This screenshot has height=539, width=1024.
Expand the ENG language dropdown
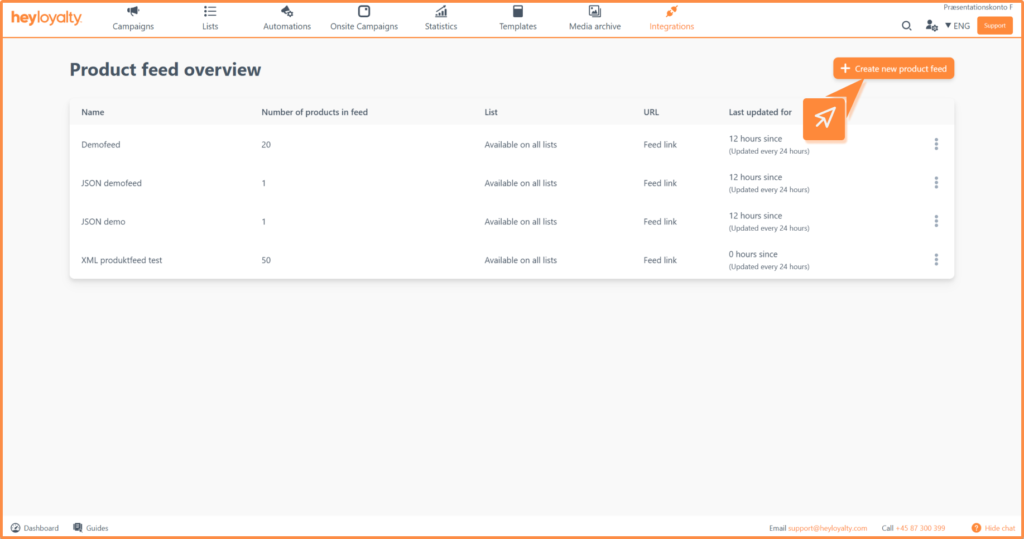point(957,26)
